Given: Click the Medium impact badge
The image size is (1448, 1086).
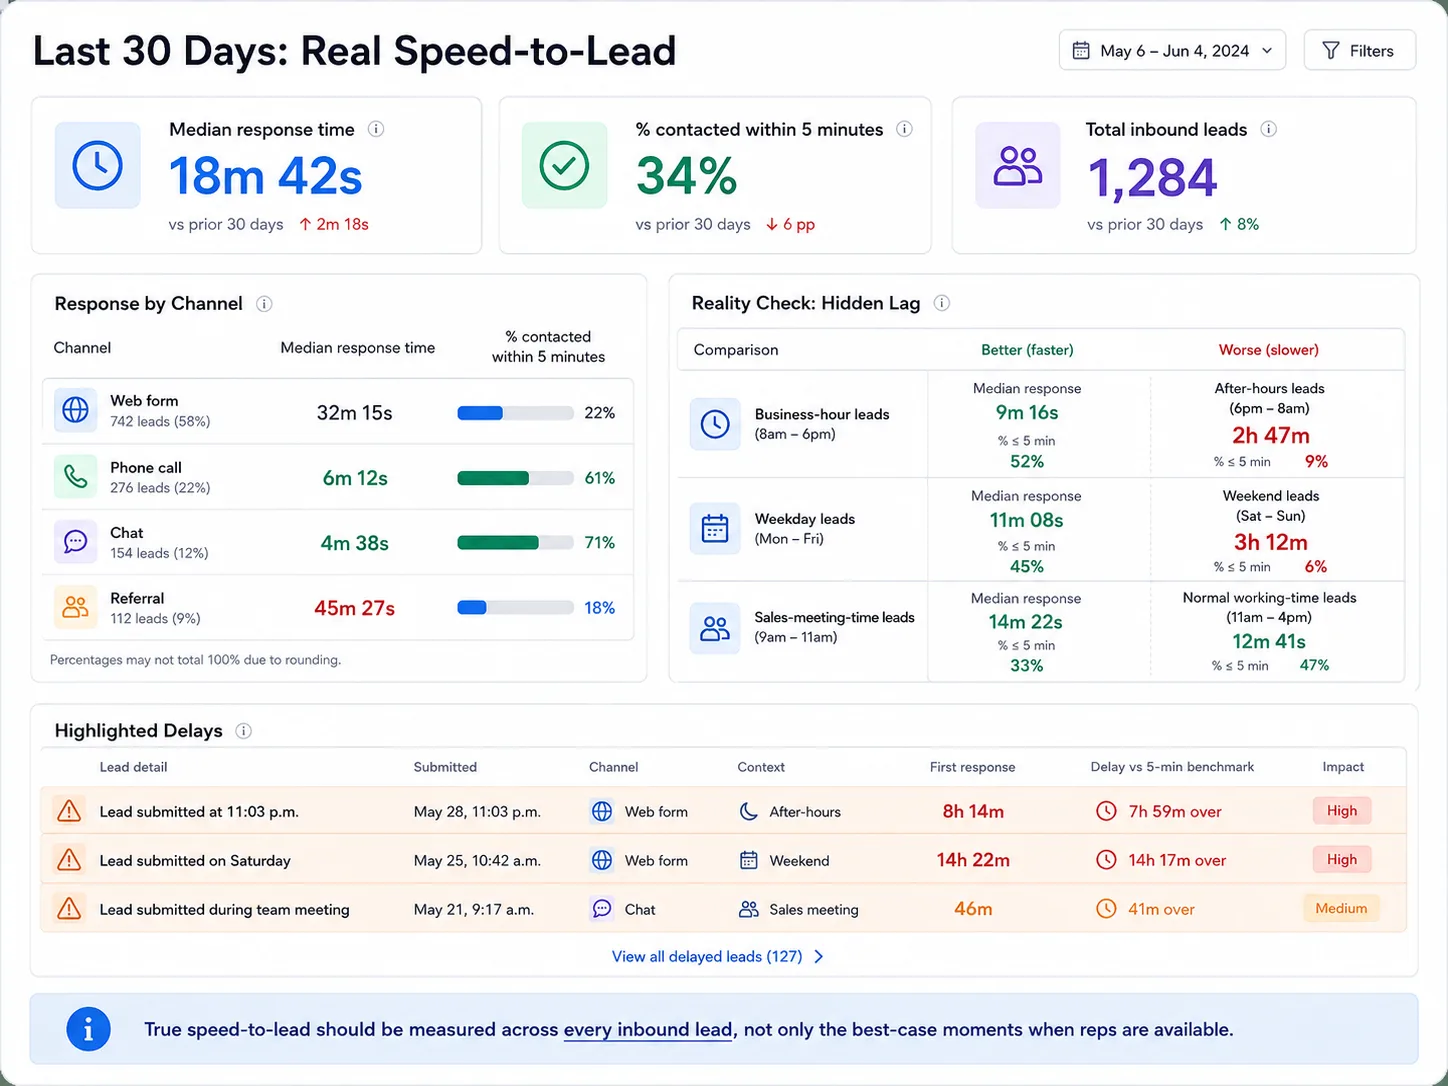Looking at the screenshot, I should 1341,908.
